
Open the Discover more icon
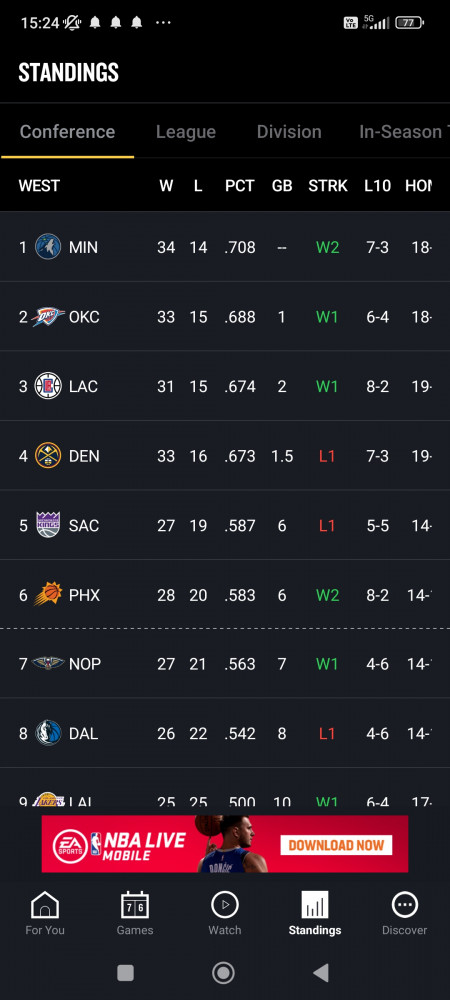[404, 904]
